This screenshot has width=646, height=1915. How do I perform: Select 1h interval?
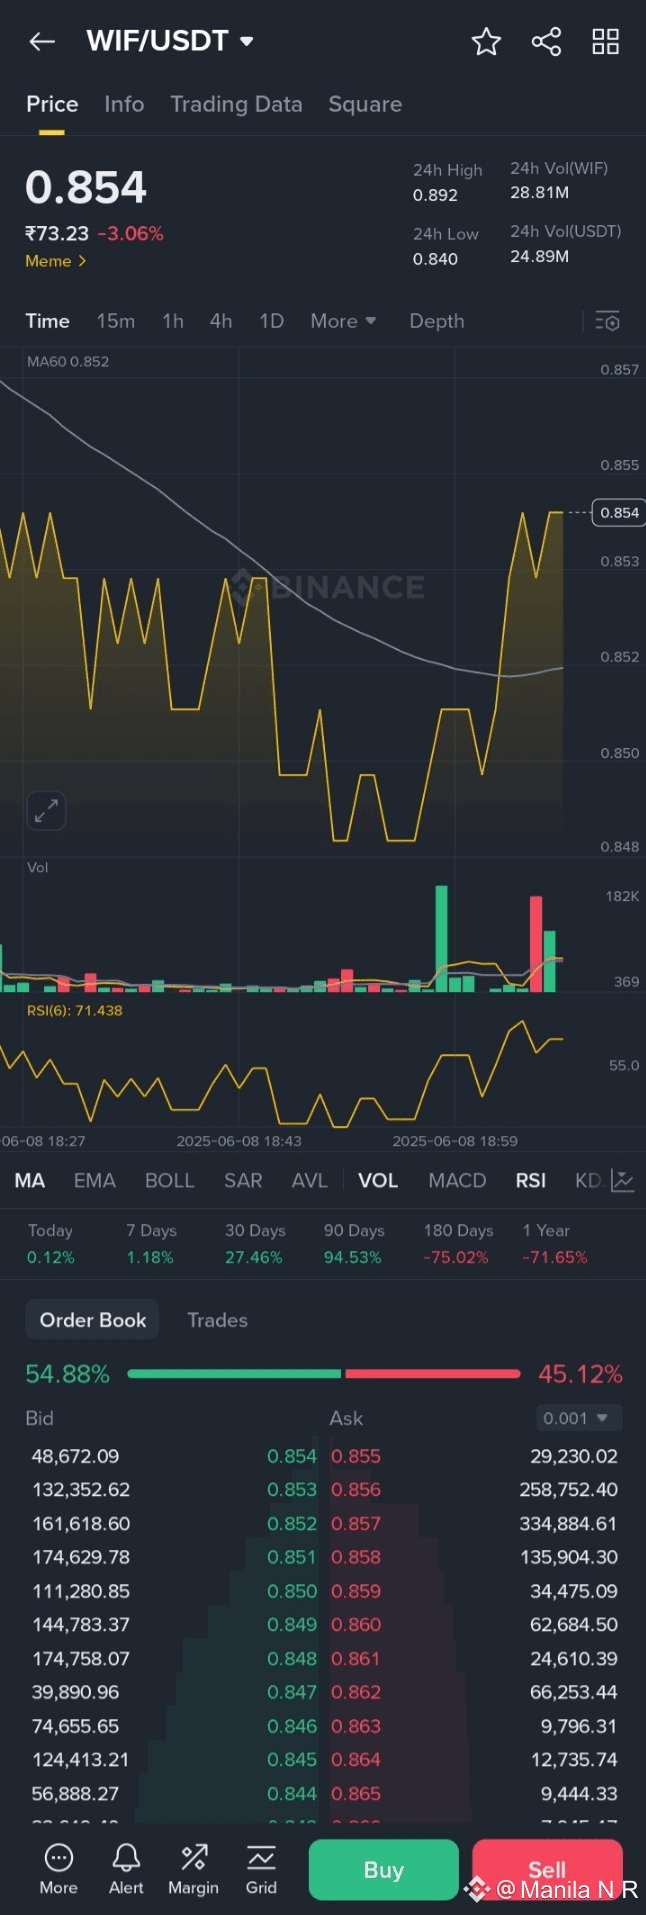point(173,321)
